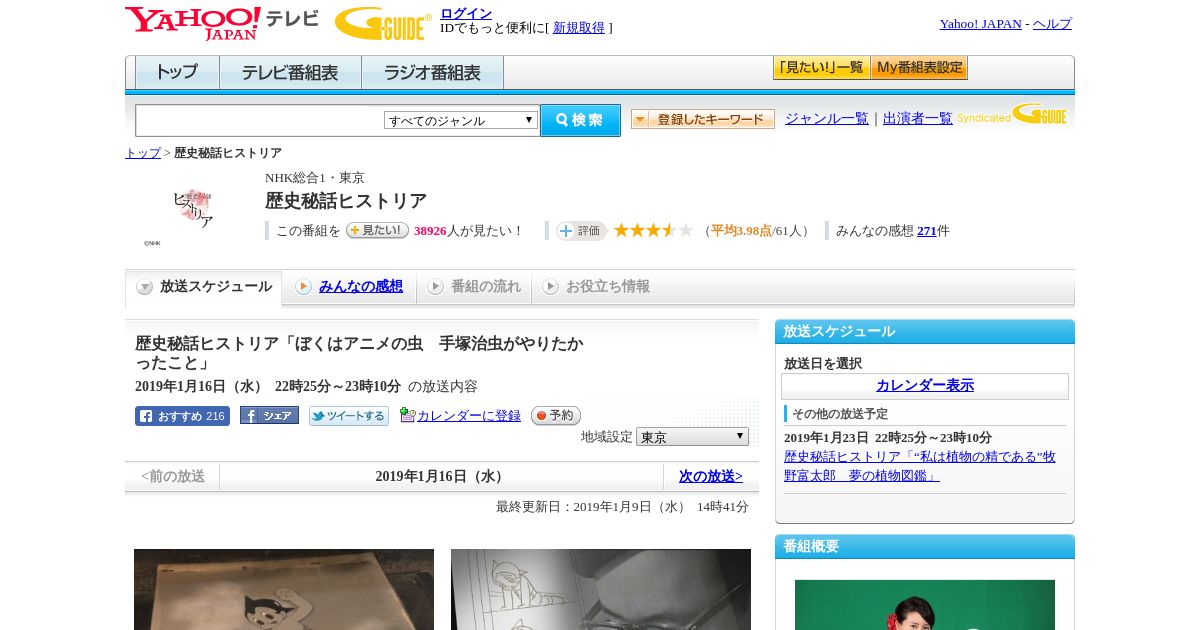Click the 評価 plus rating button

coord(581,231)
